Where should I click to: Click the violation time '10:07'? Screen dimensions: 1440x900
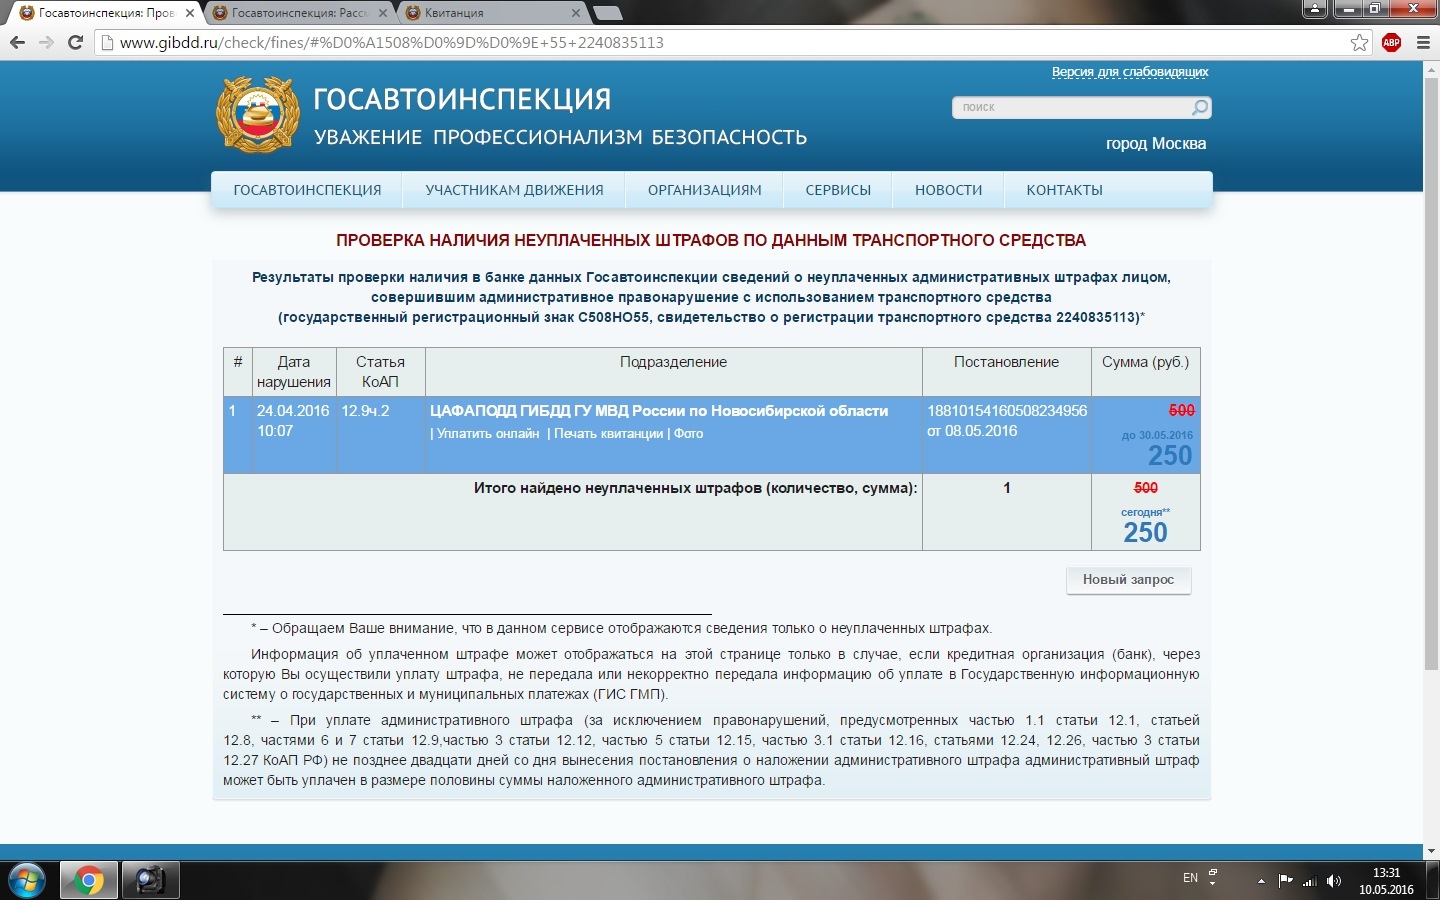[275, 431]
